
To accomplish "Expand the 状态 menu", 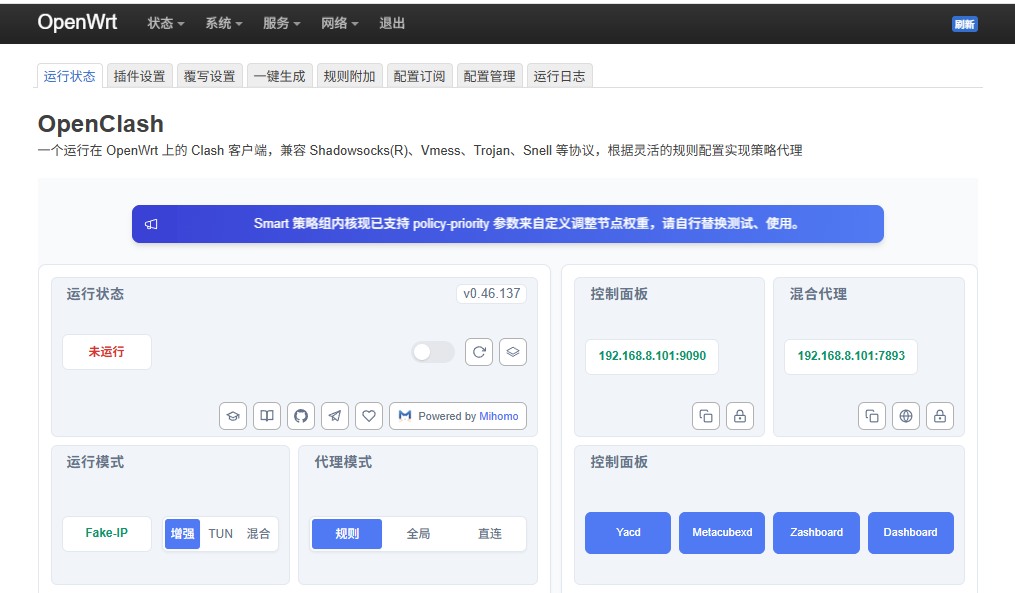I will [x=166, y=23].
